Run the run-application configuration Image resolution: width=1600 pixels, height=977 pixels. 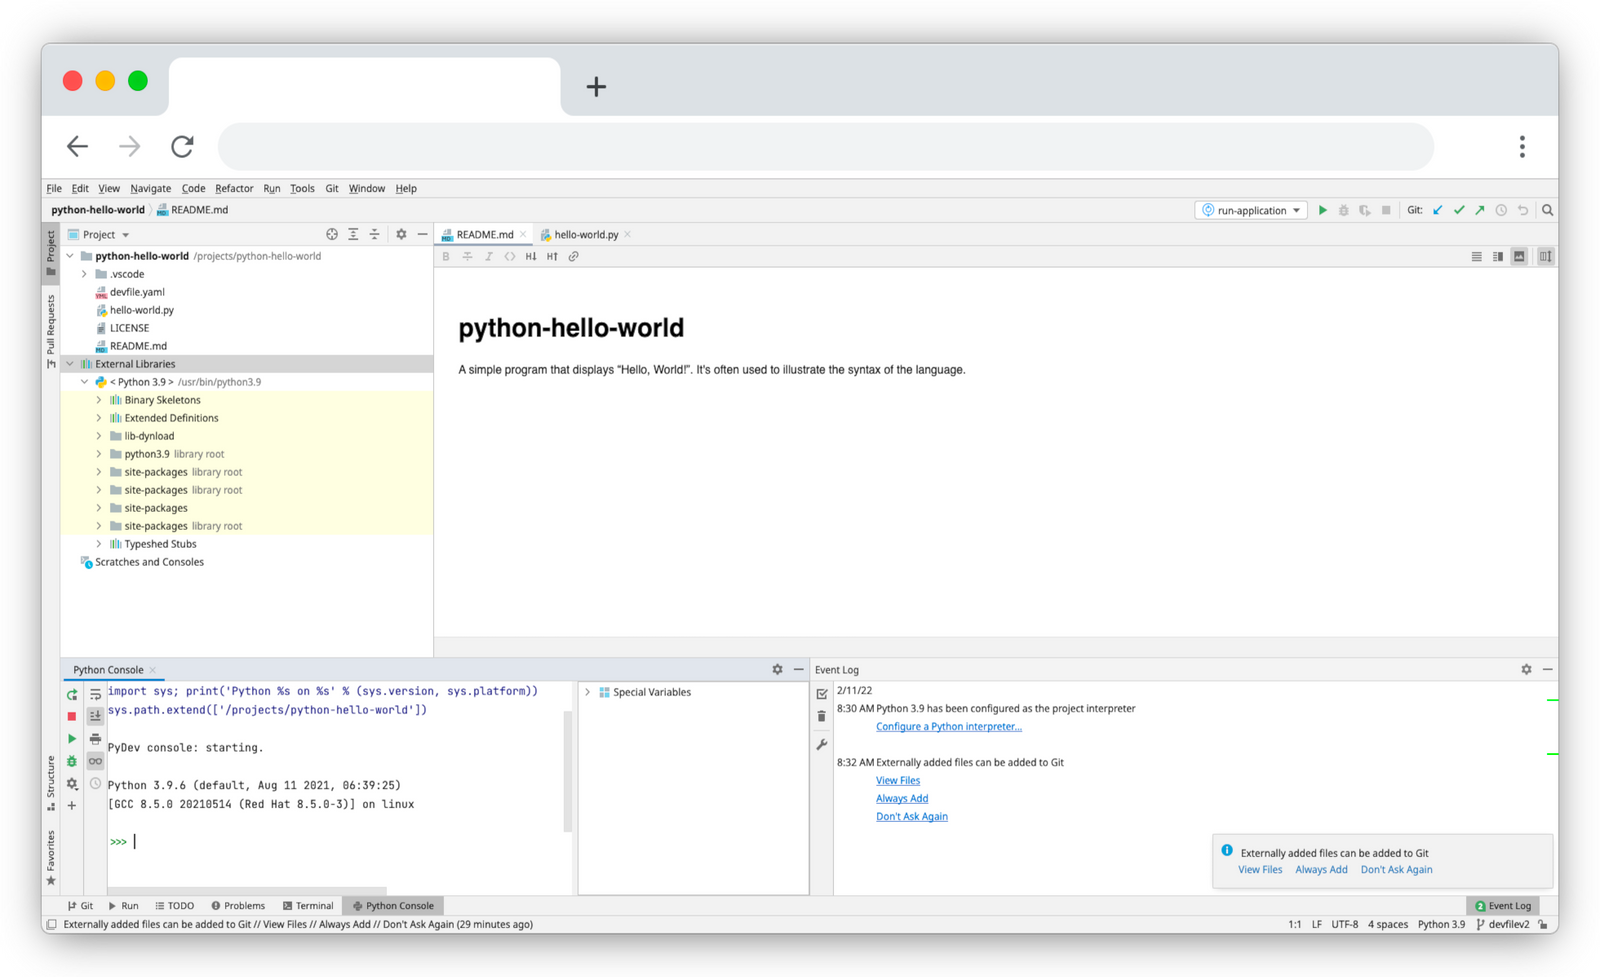(1322, 210)
